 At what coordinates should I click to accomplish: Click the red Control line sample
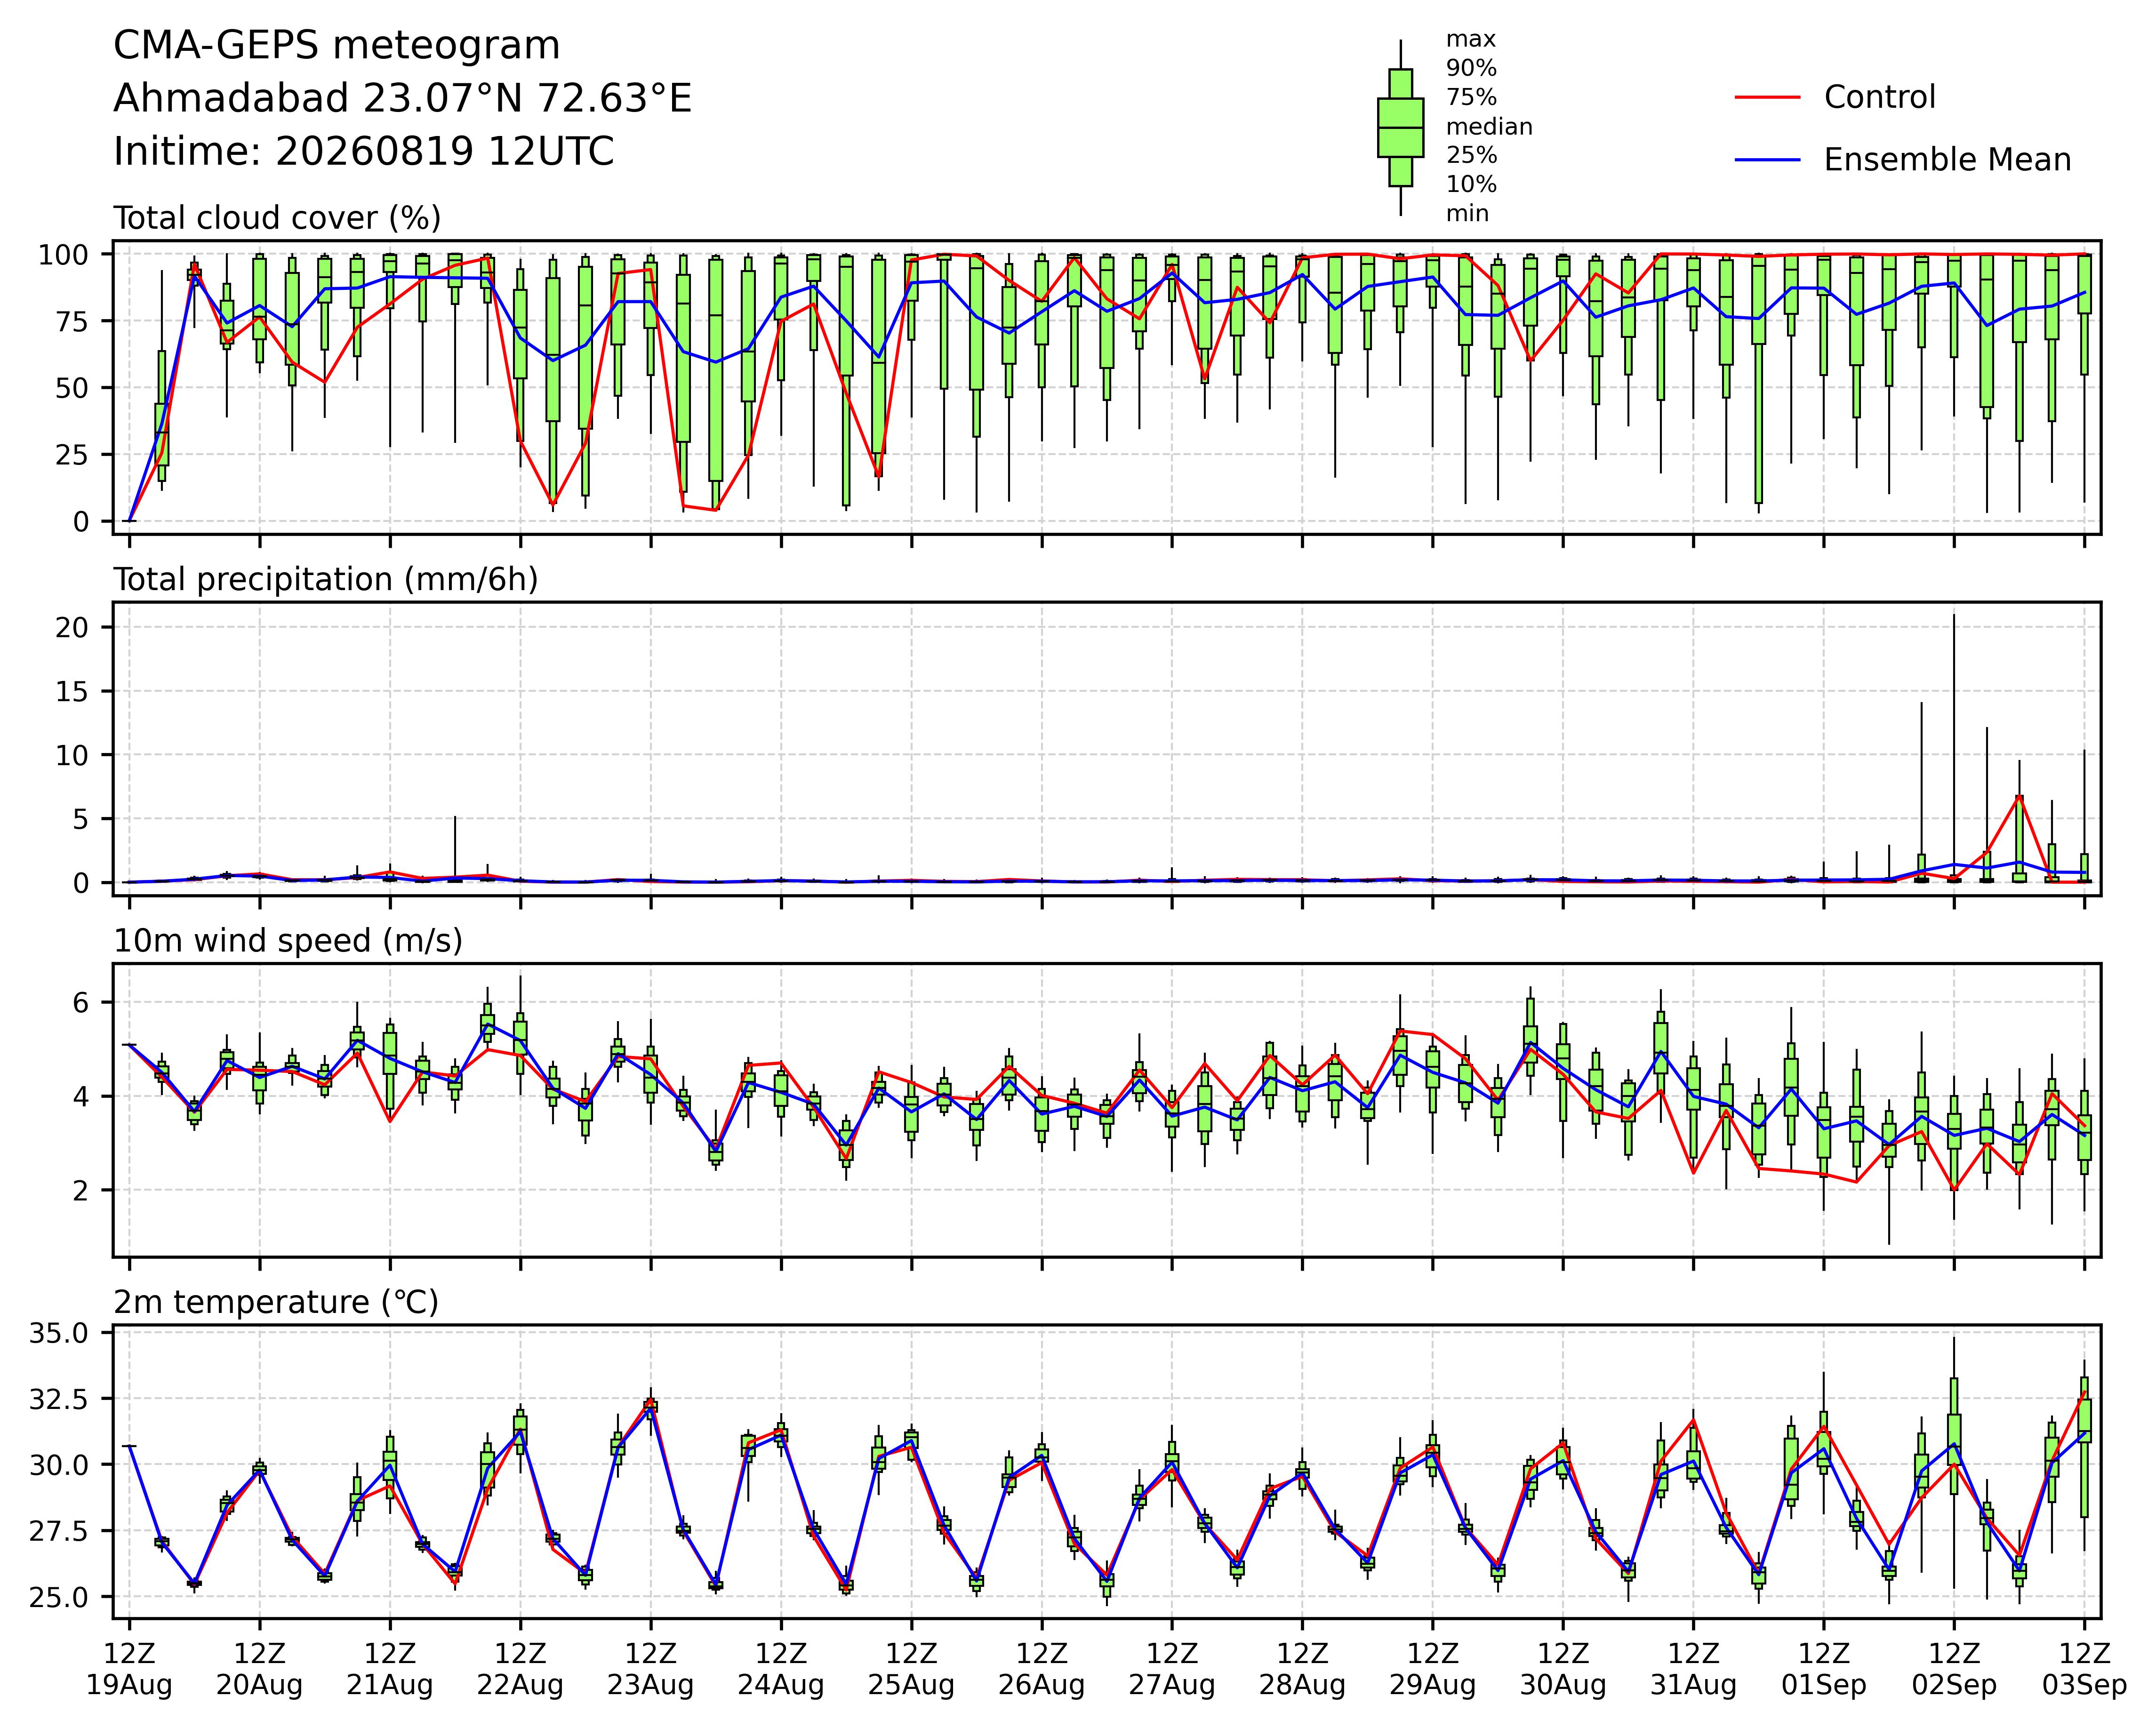pyautogui.click(x=1767, y=97)
